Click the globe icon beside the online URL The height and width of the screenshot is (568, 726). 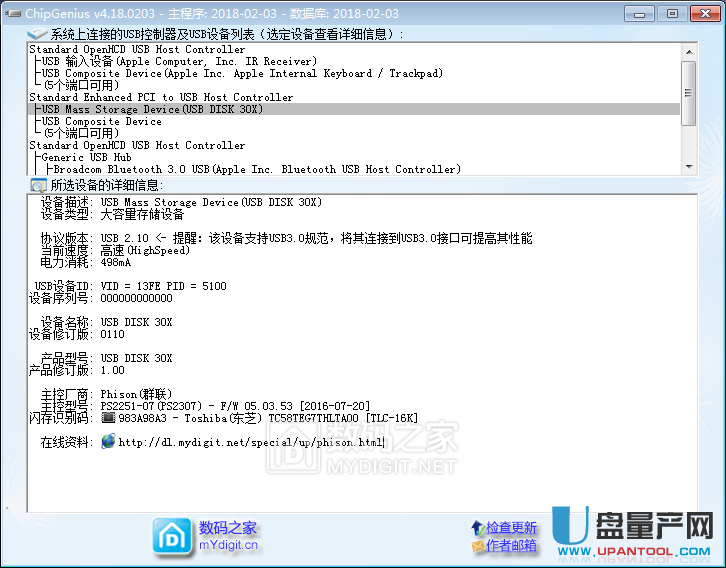pyautogui.click(x=108, y=442)
